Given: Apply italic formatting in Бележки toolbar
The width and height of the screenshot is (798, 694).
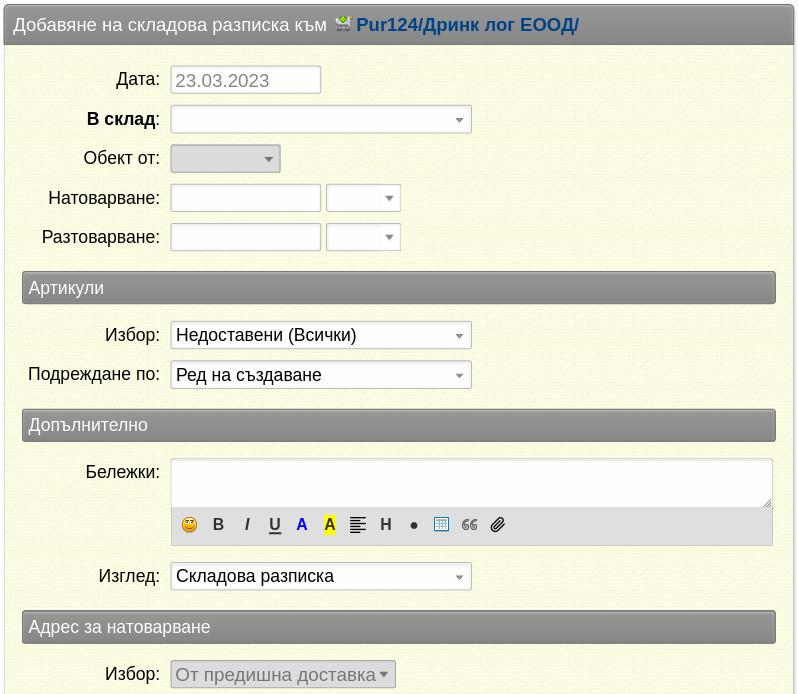Looking at the screenshot, I should (x=247, y=525).
